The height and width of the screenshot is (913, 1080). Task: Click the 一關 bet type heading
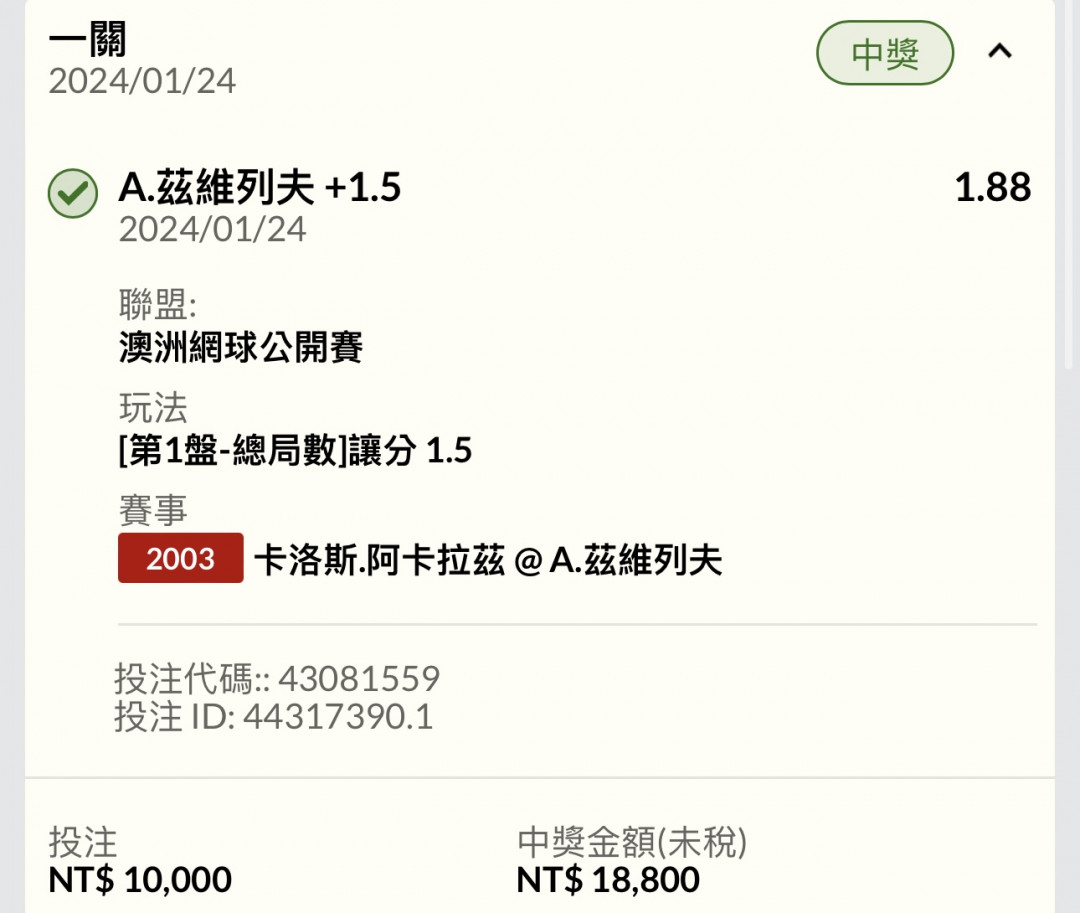pyautogui.click(x=87, y=39)
